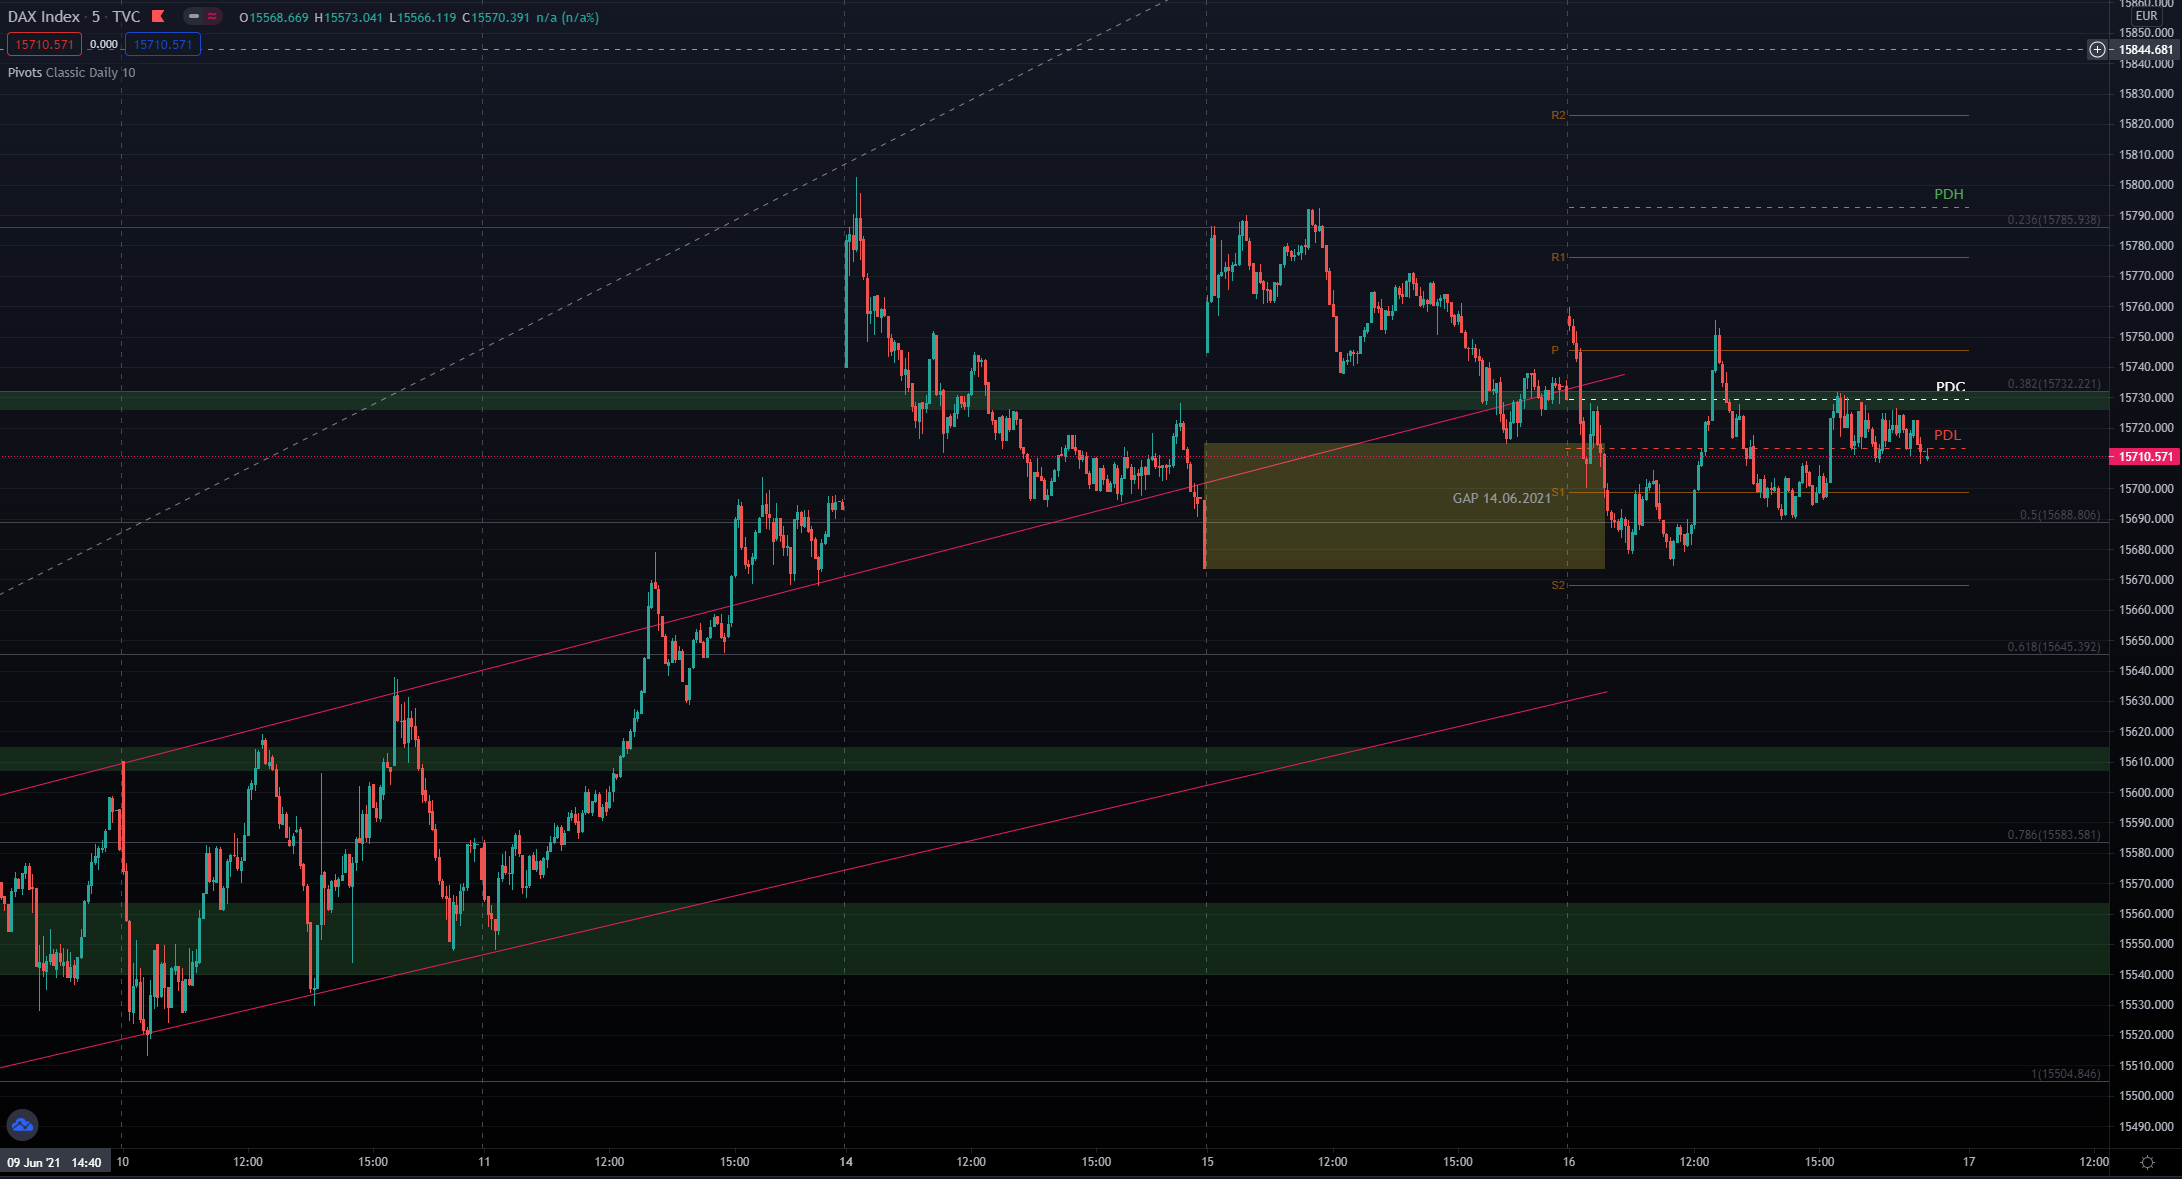Image resolution: width=2182 pixels, height=1179 pixels.
Task: Click the 0.5(15688.806) Fibonacci level label
Action: 2059,516
